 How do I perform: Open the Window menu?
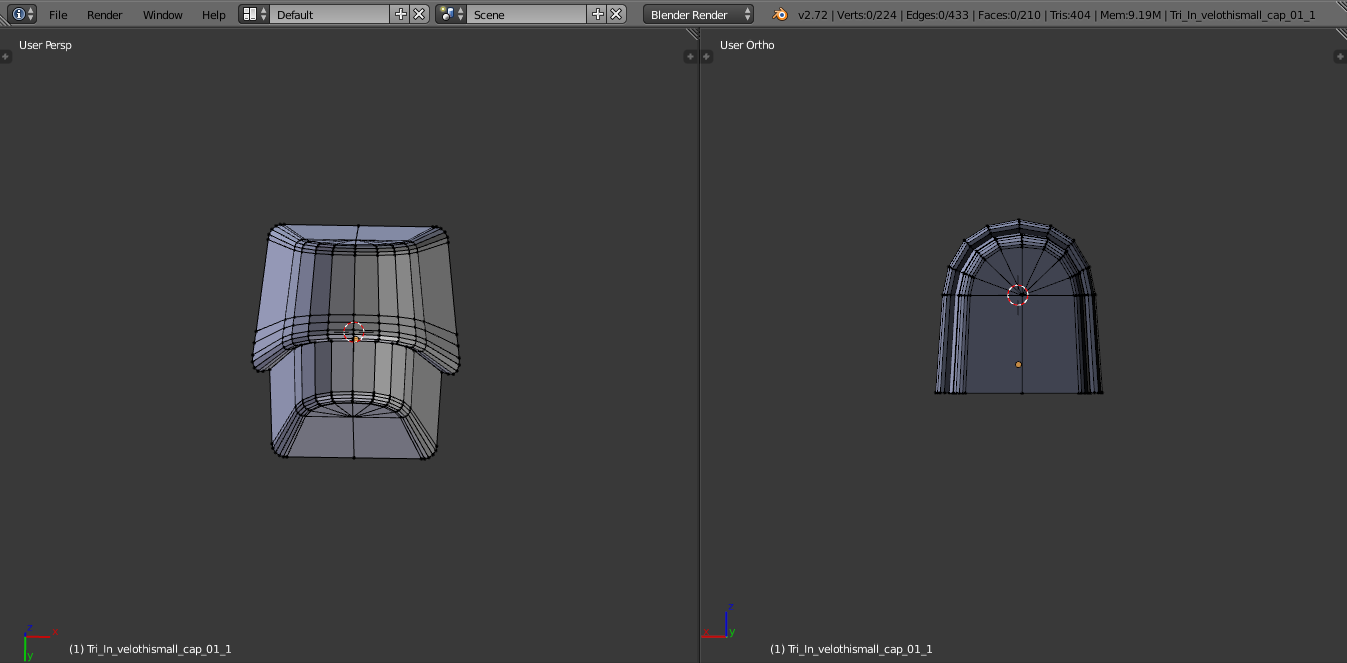point(162,15)
